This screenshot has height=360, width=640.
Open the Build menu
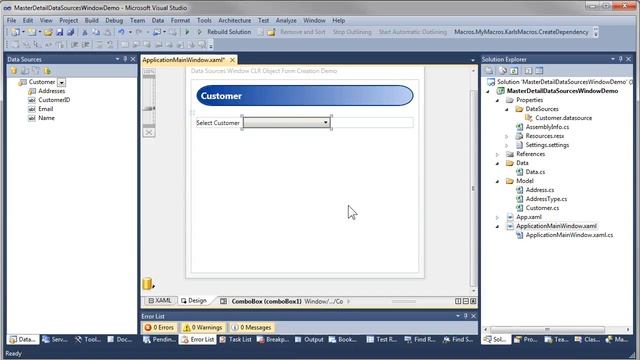91,20
